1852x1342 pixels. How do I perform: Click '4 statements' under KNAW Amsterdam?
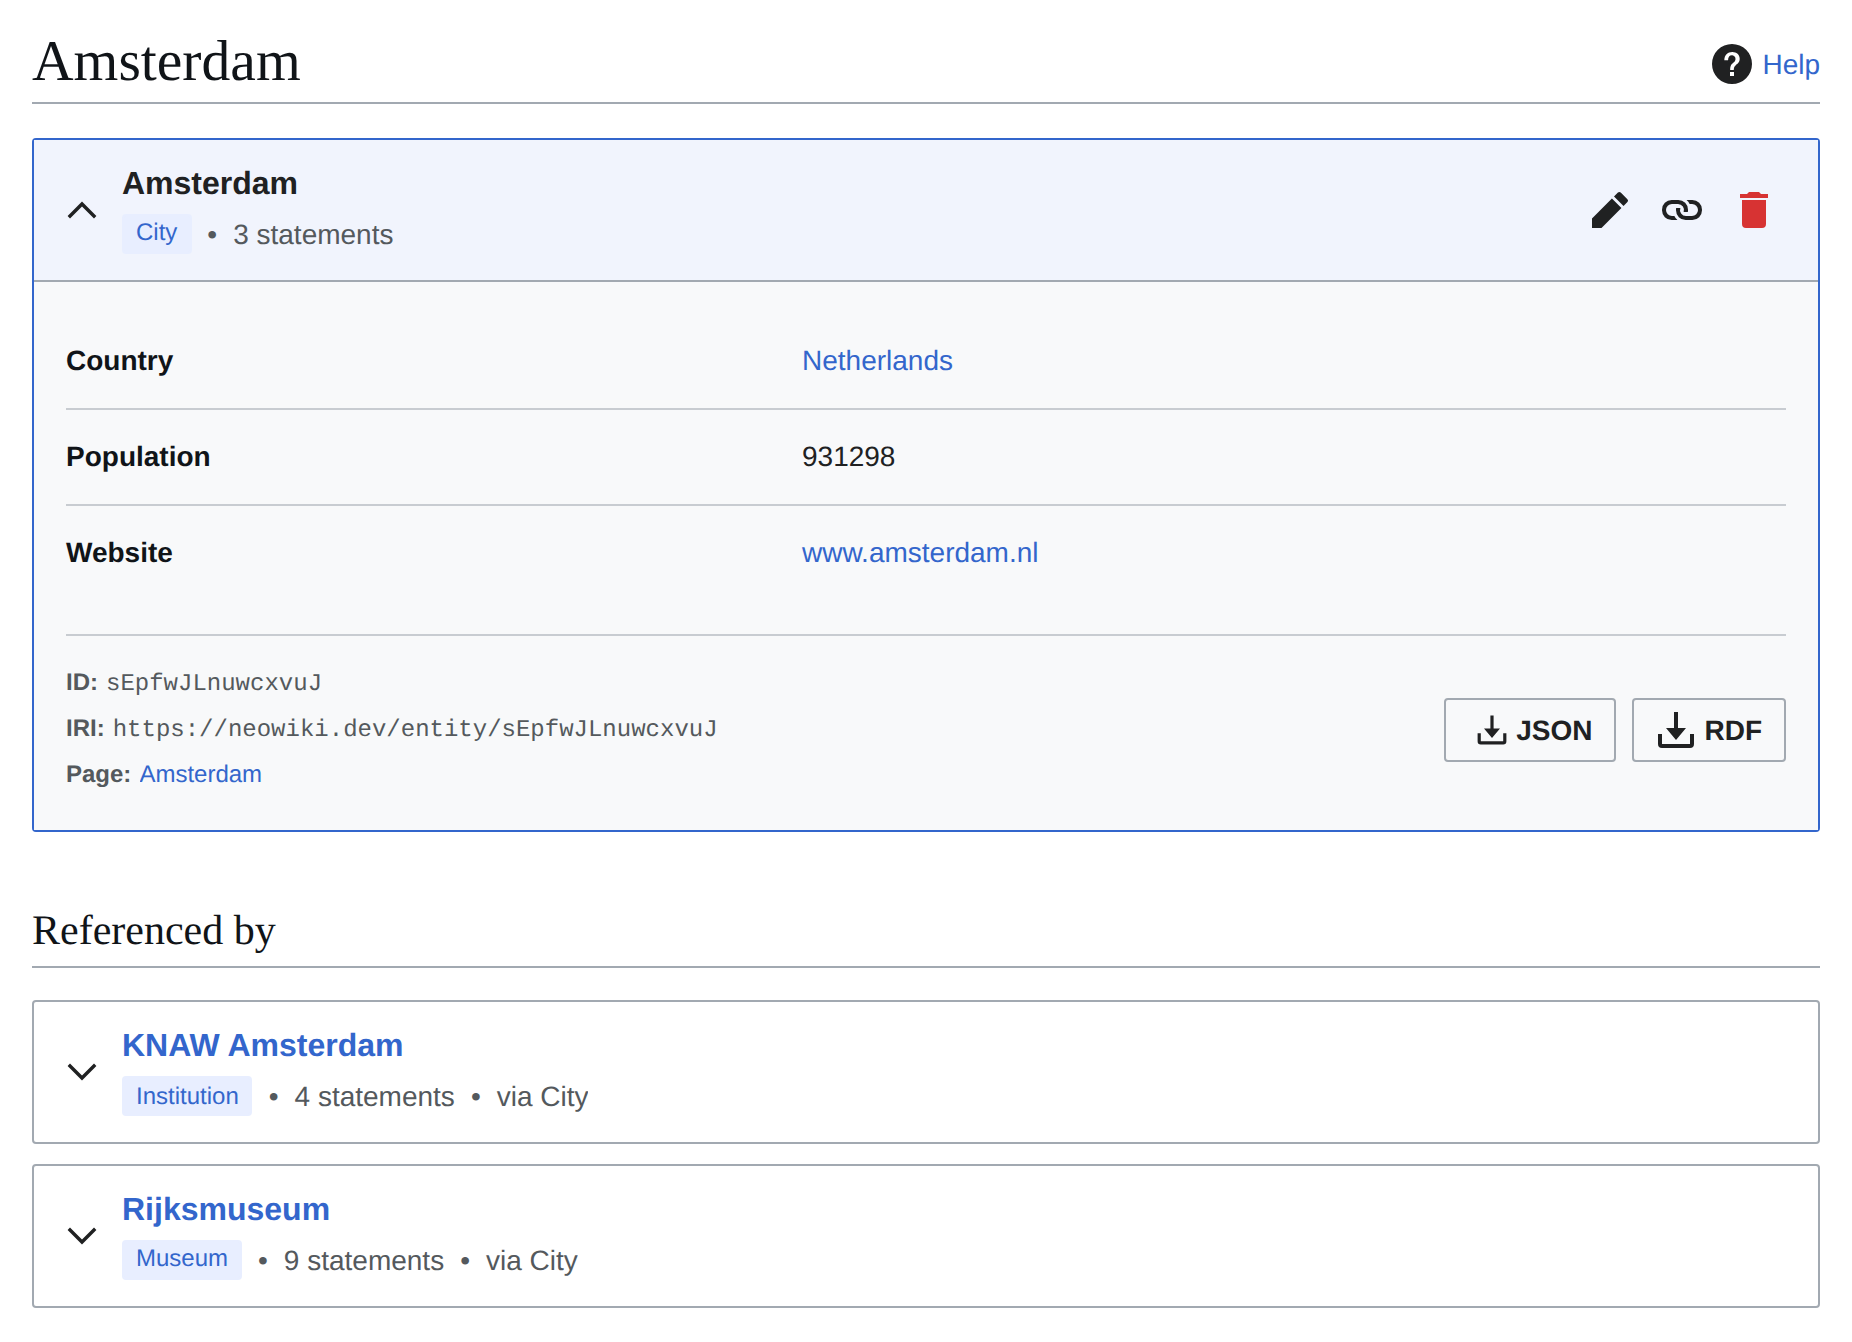[374, 1097]
